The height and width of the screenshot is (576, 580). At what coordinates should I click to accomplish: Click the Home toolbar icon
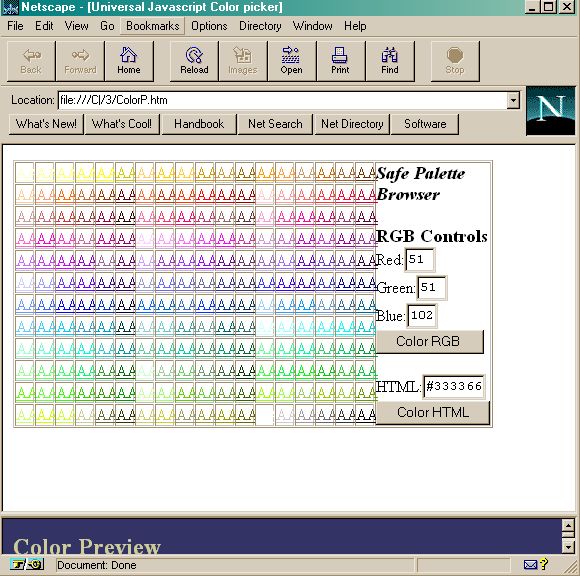(129, 61)
